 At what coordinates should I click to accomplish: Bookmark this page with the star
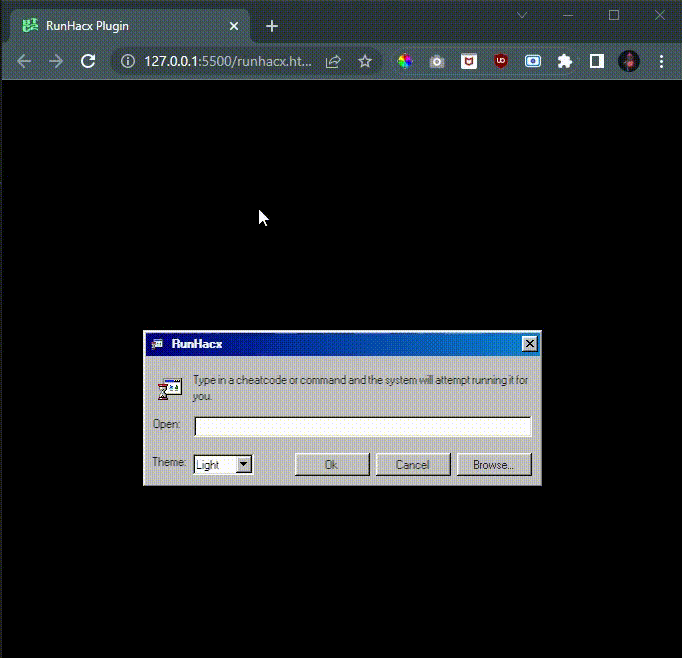365,61
